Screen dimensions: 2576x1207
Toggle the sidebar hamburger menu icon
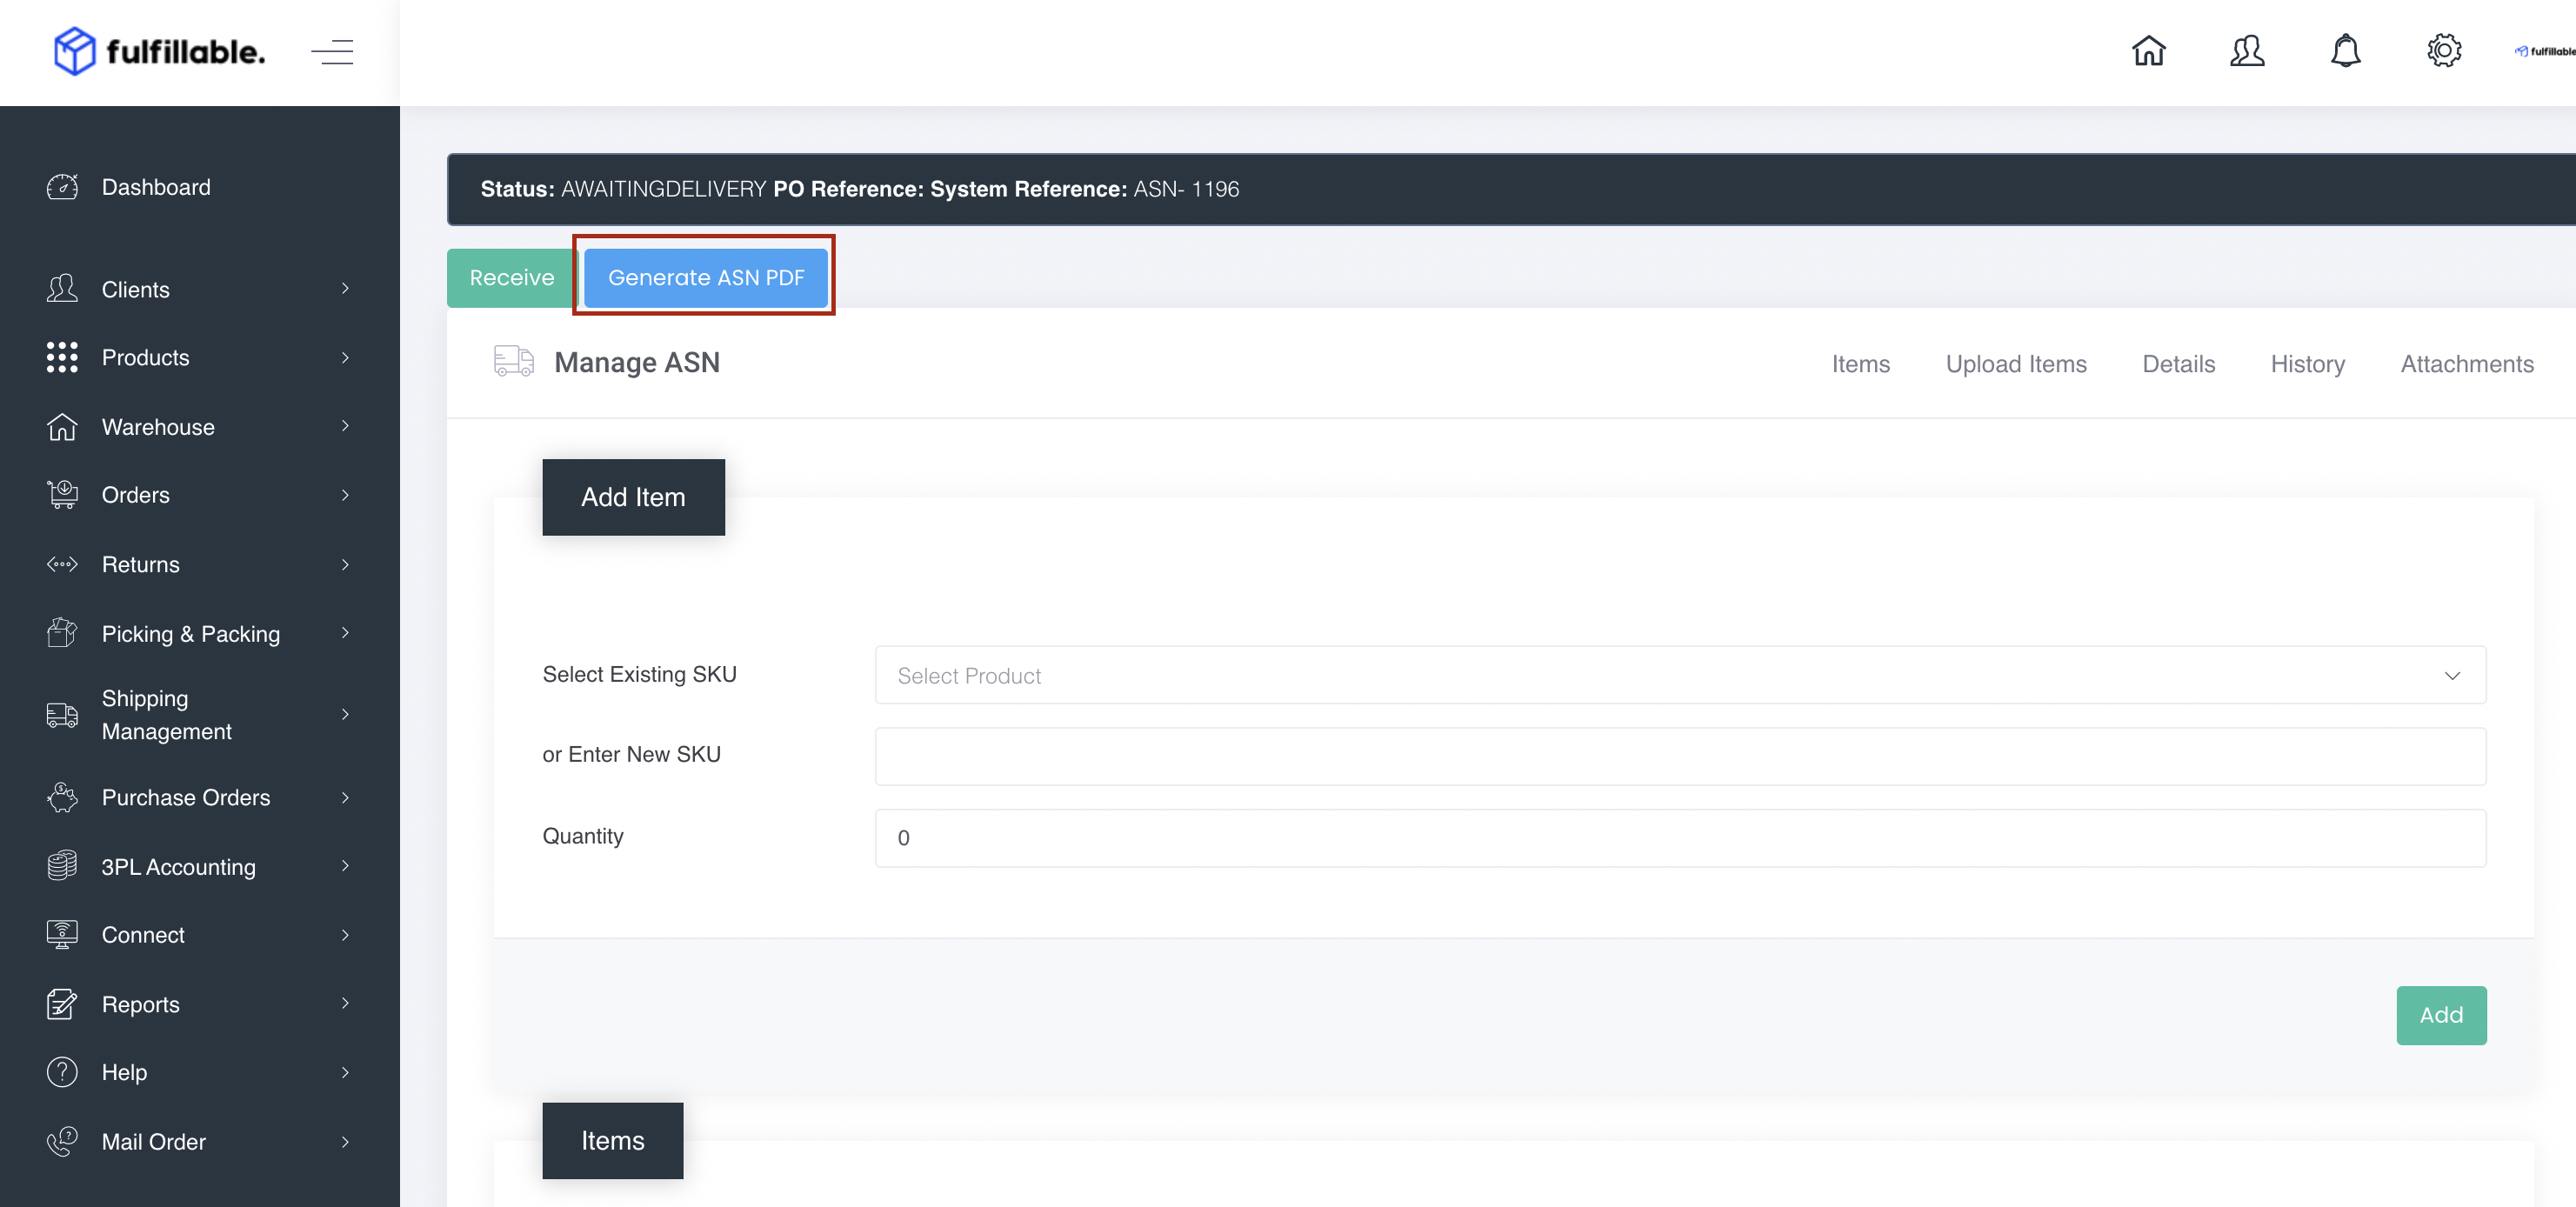tap(332, 52)
